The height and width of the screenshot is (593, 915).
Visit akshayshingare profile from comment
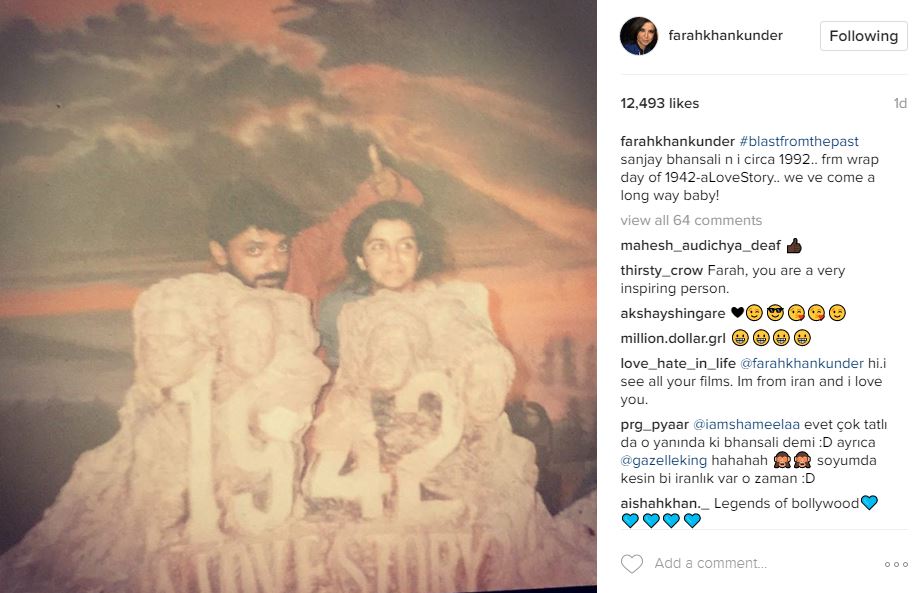point(673,313)
